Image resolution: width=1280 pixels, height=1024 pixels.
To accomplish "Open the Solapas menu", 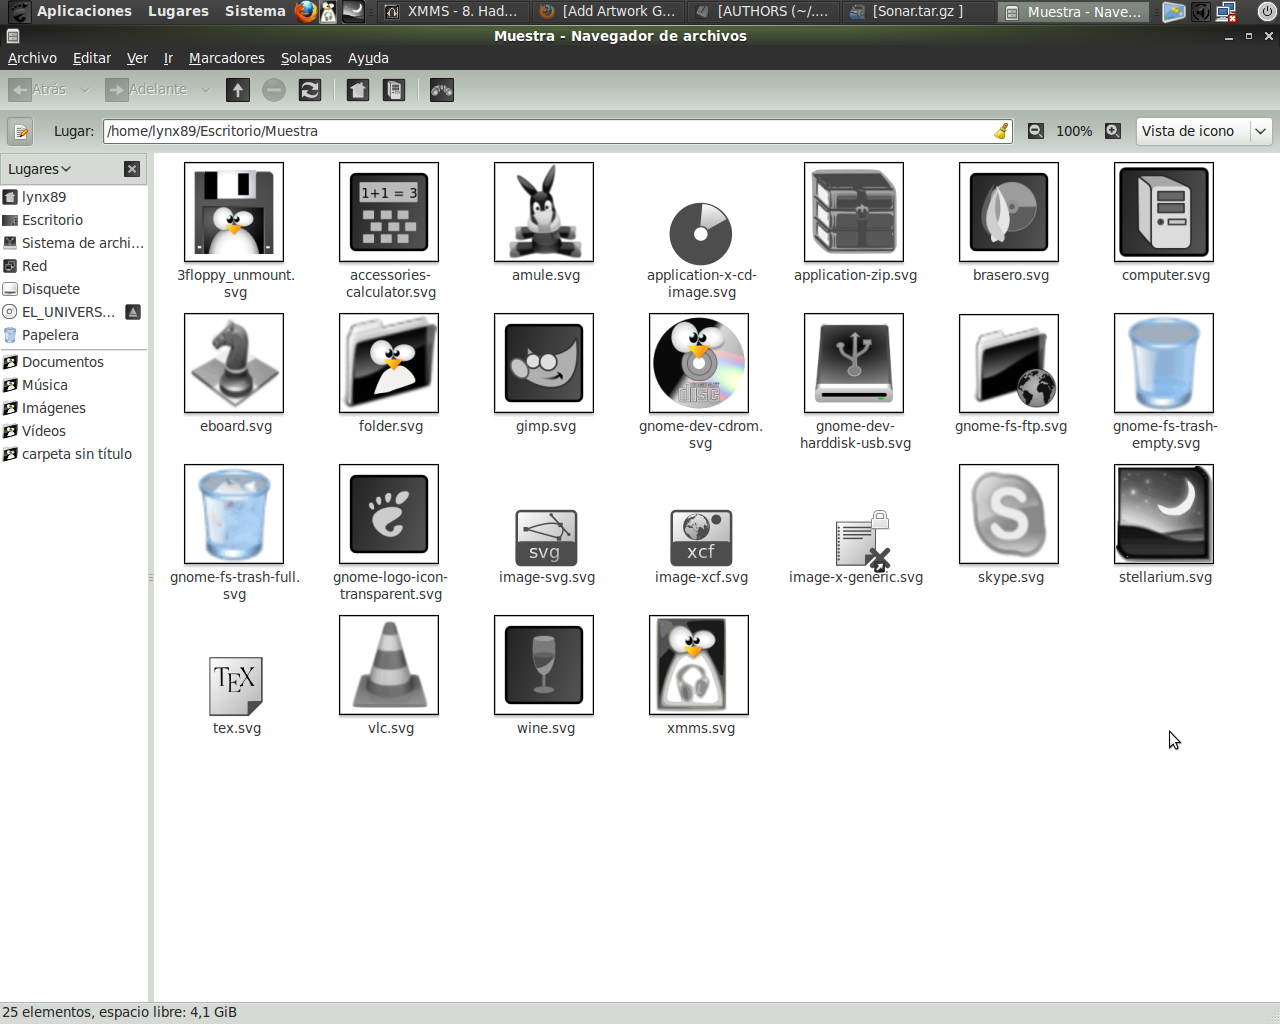I will (x=306, y=58).
